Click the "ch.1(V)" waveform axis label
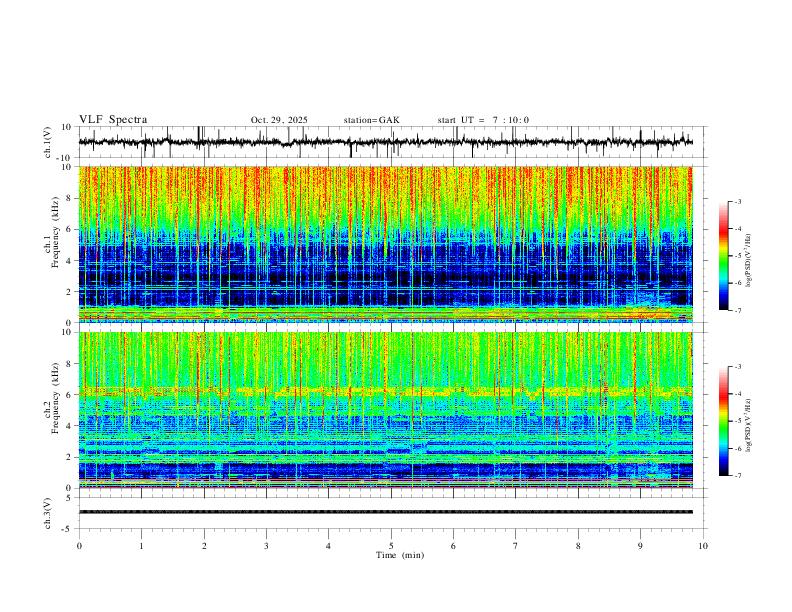This screenshot has width=792, height=612. click(48, 142)
